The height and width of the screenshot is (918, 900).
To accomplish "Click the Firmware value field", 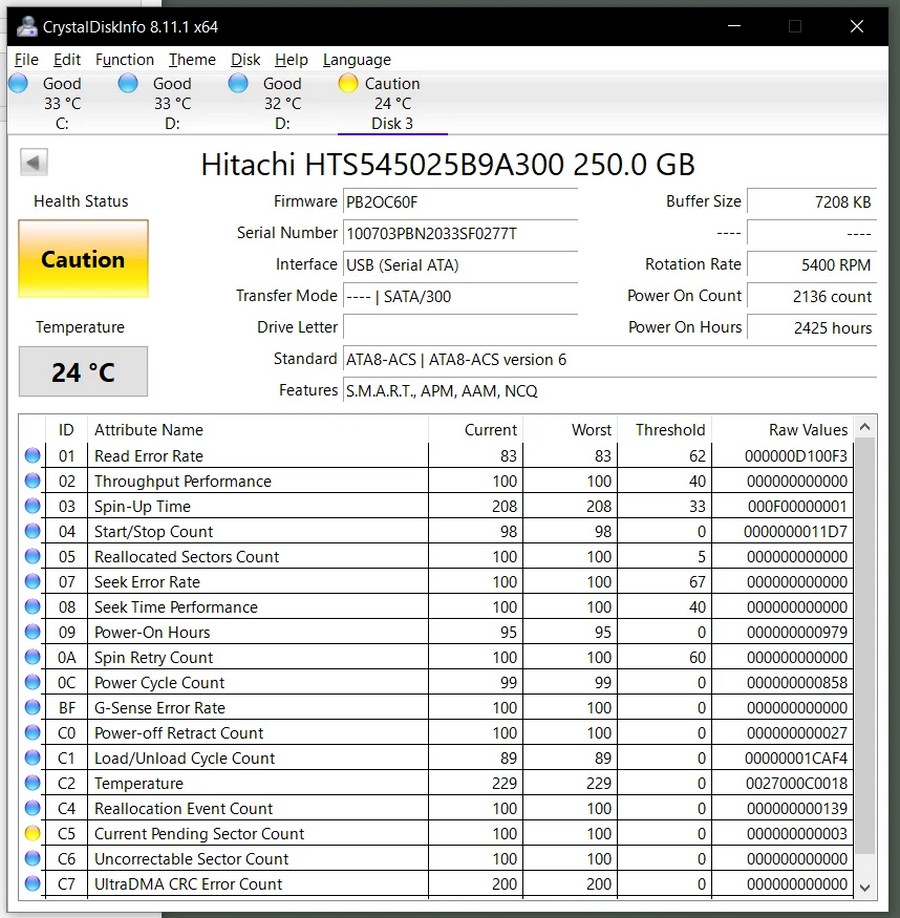I will click(x=460, y=202).
